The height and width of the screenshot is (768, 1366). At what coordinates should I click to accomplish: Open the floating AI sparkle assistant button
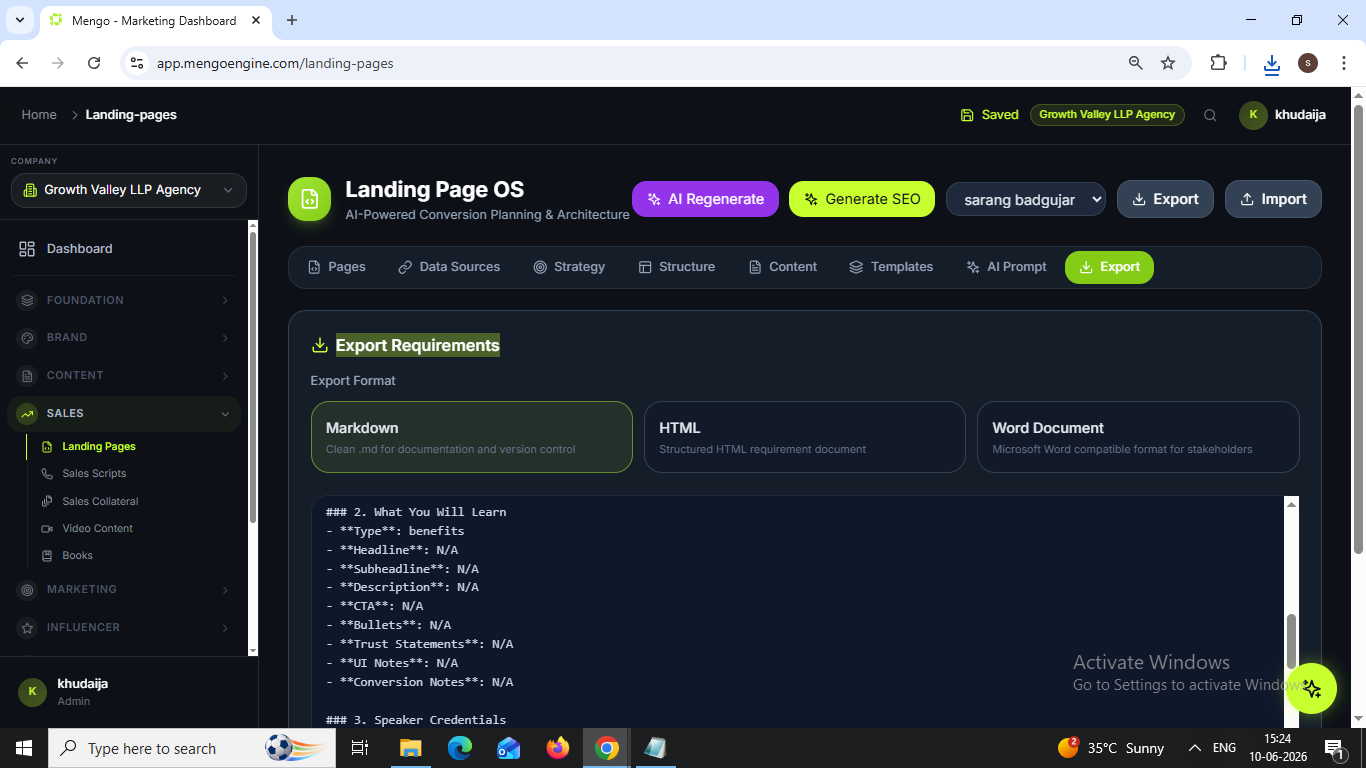tap(1311, 688)
